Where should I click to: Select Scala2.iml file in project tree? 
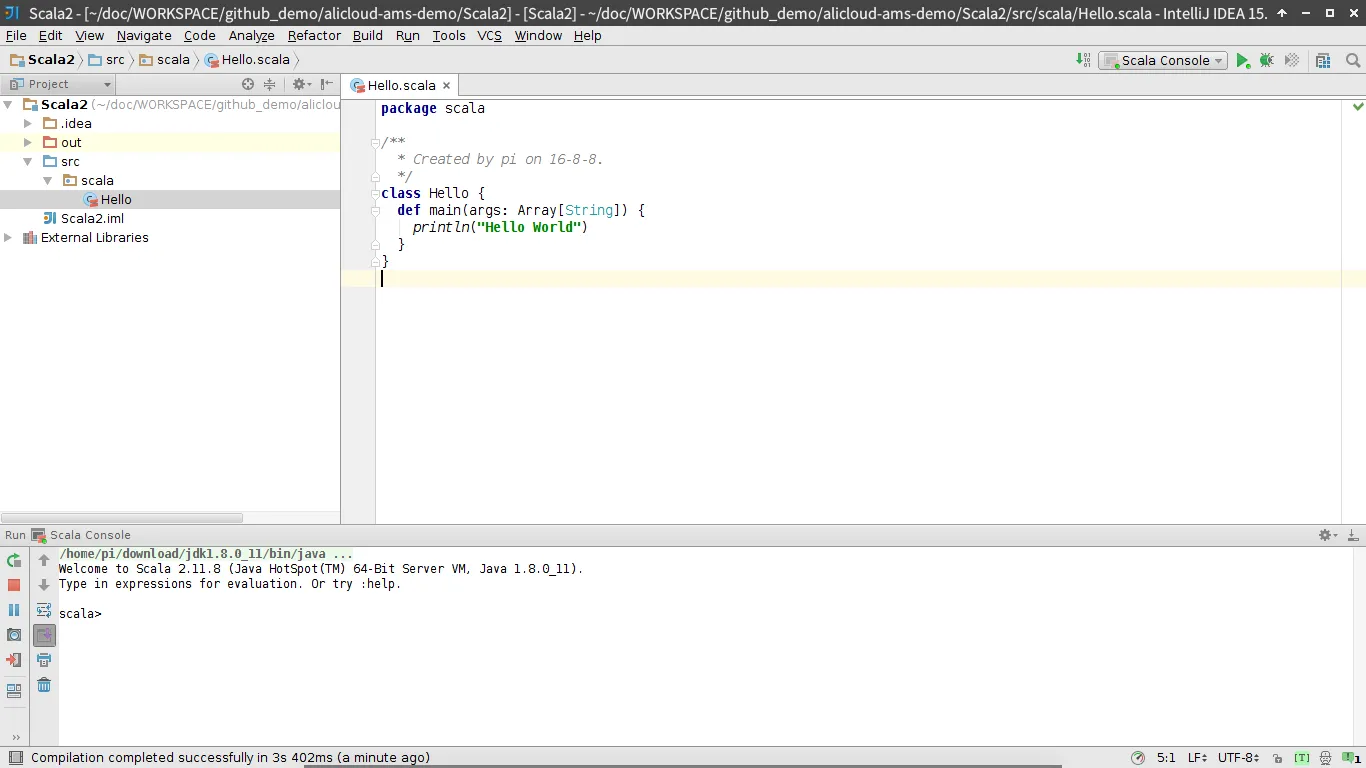click(83, 218)
